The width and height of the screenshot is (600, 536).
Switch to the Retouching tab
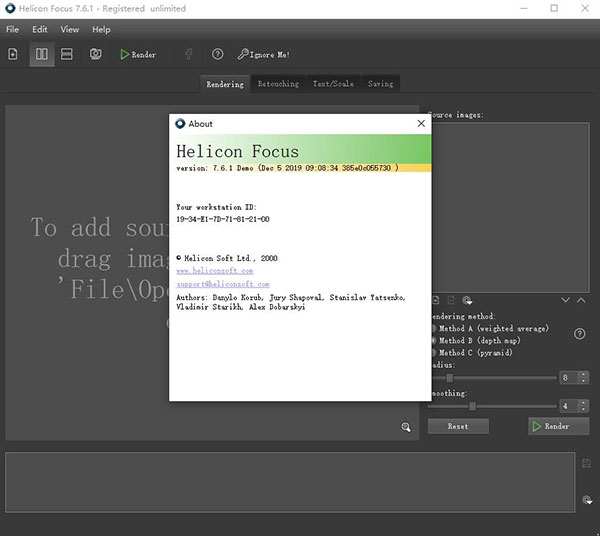[278, 84]
